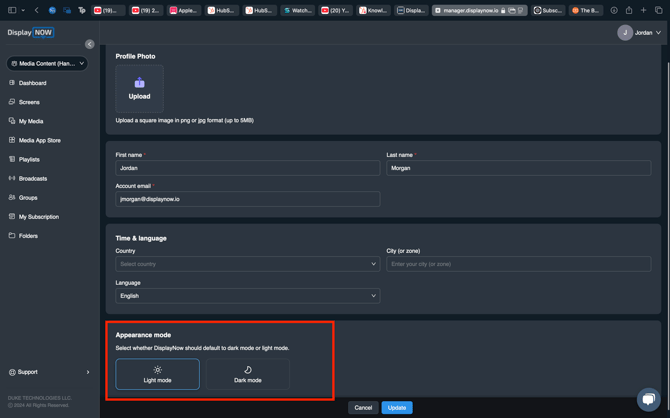
Task: Click the Cancel button
Action: (363, 408)
